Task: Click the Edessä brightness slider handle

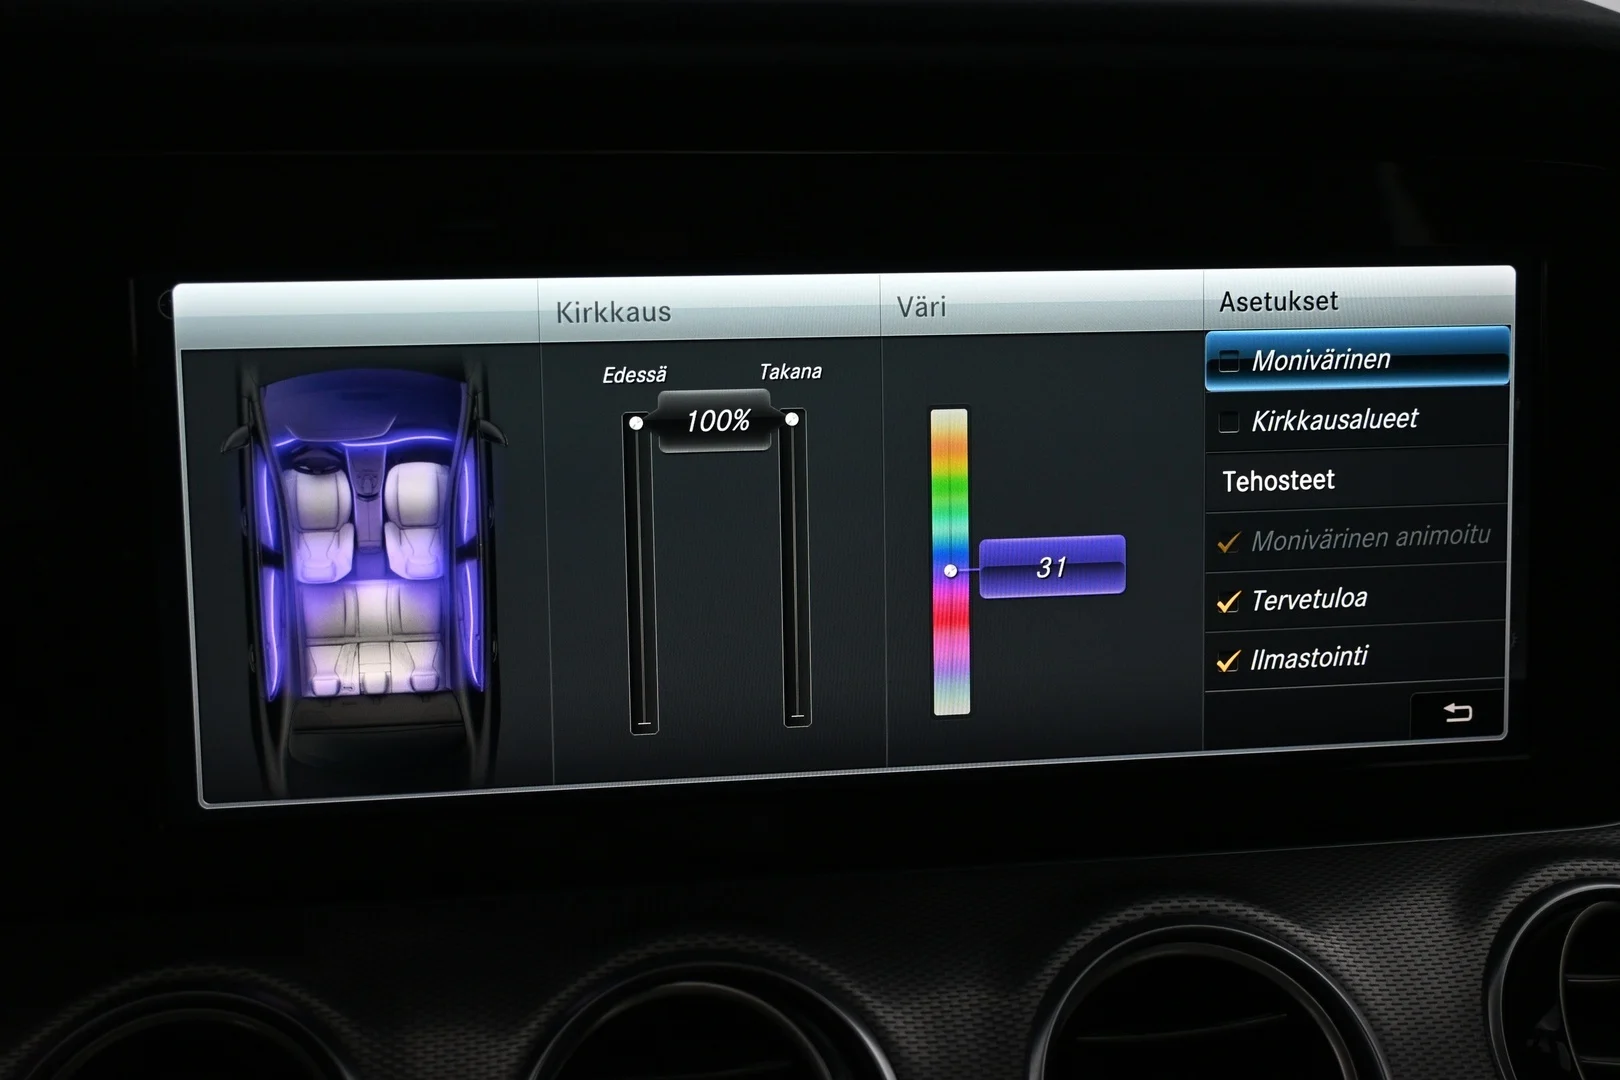Action: pyautogui.click(x=636, y=423)
